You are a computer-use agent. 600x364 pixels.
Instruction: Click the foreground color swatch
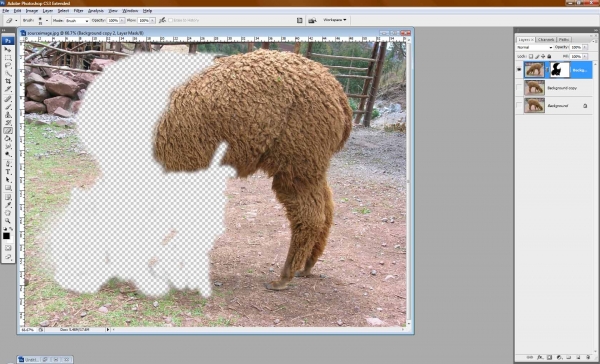tap(7, 236)
